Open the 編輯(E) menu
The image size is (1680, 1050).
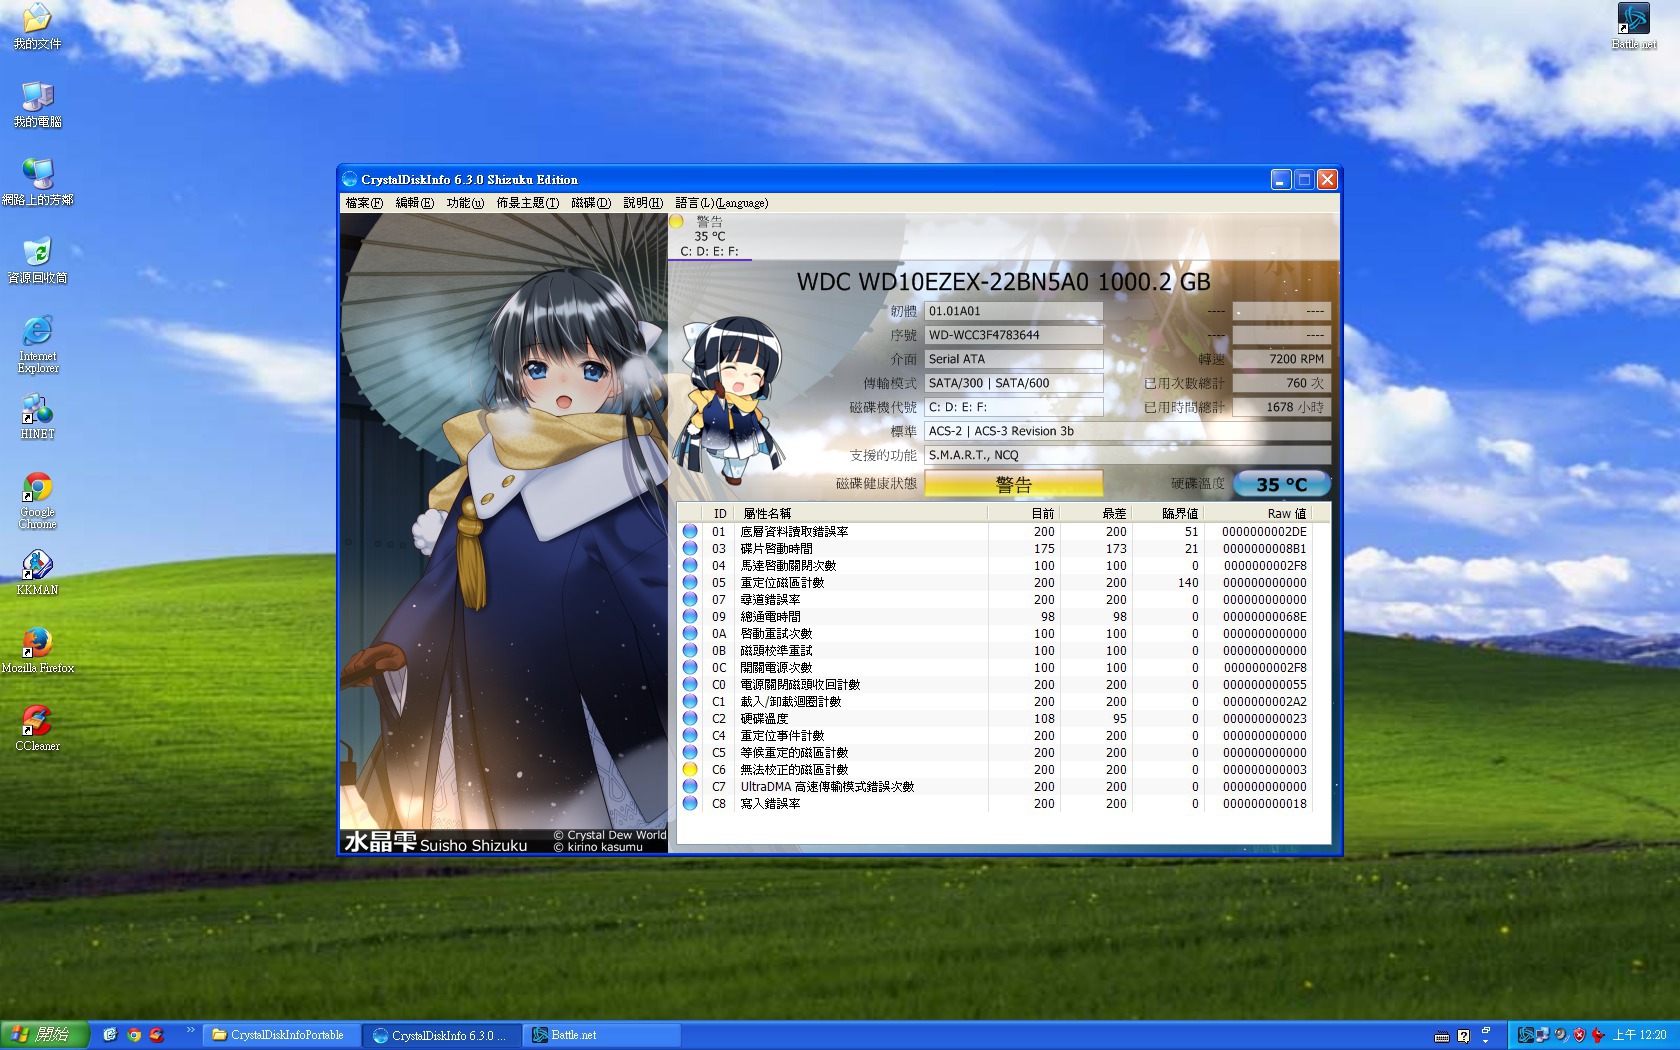[414, 203]
